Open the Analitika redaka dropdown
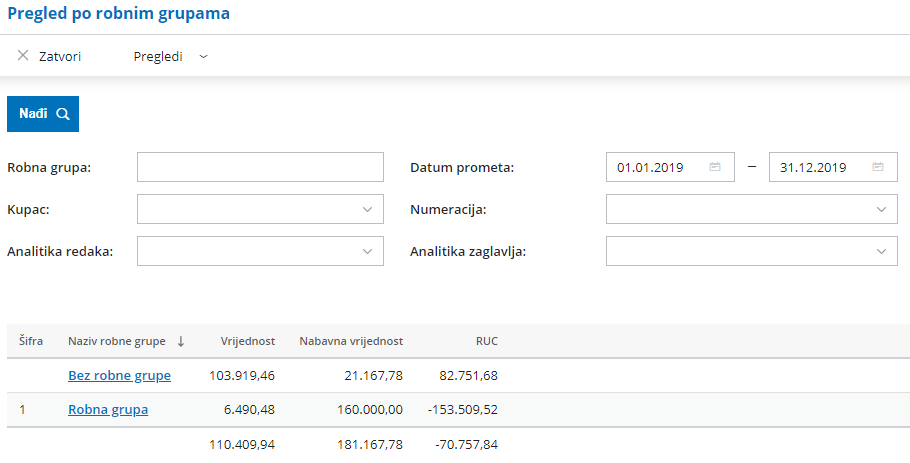Viewport: 910px width, 463px height. 260,251
